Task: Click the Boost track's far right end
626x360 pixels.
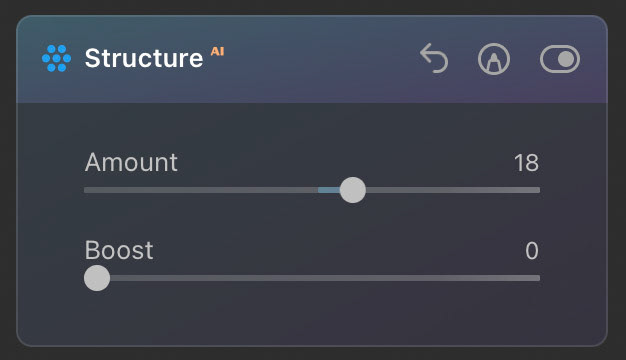Action: click(x=537, y=278)
